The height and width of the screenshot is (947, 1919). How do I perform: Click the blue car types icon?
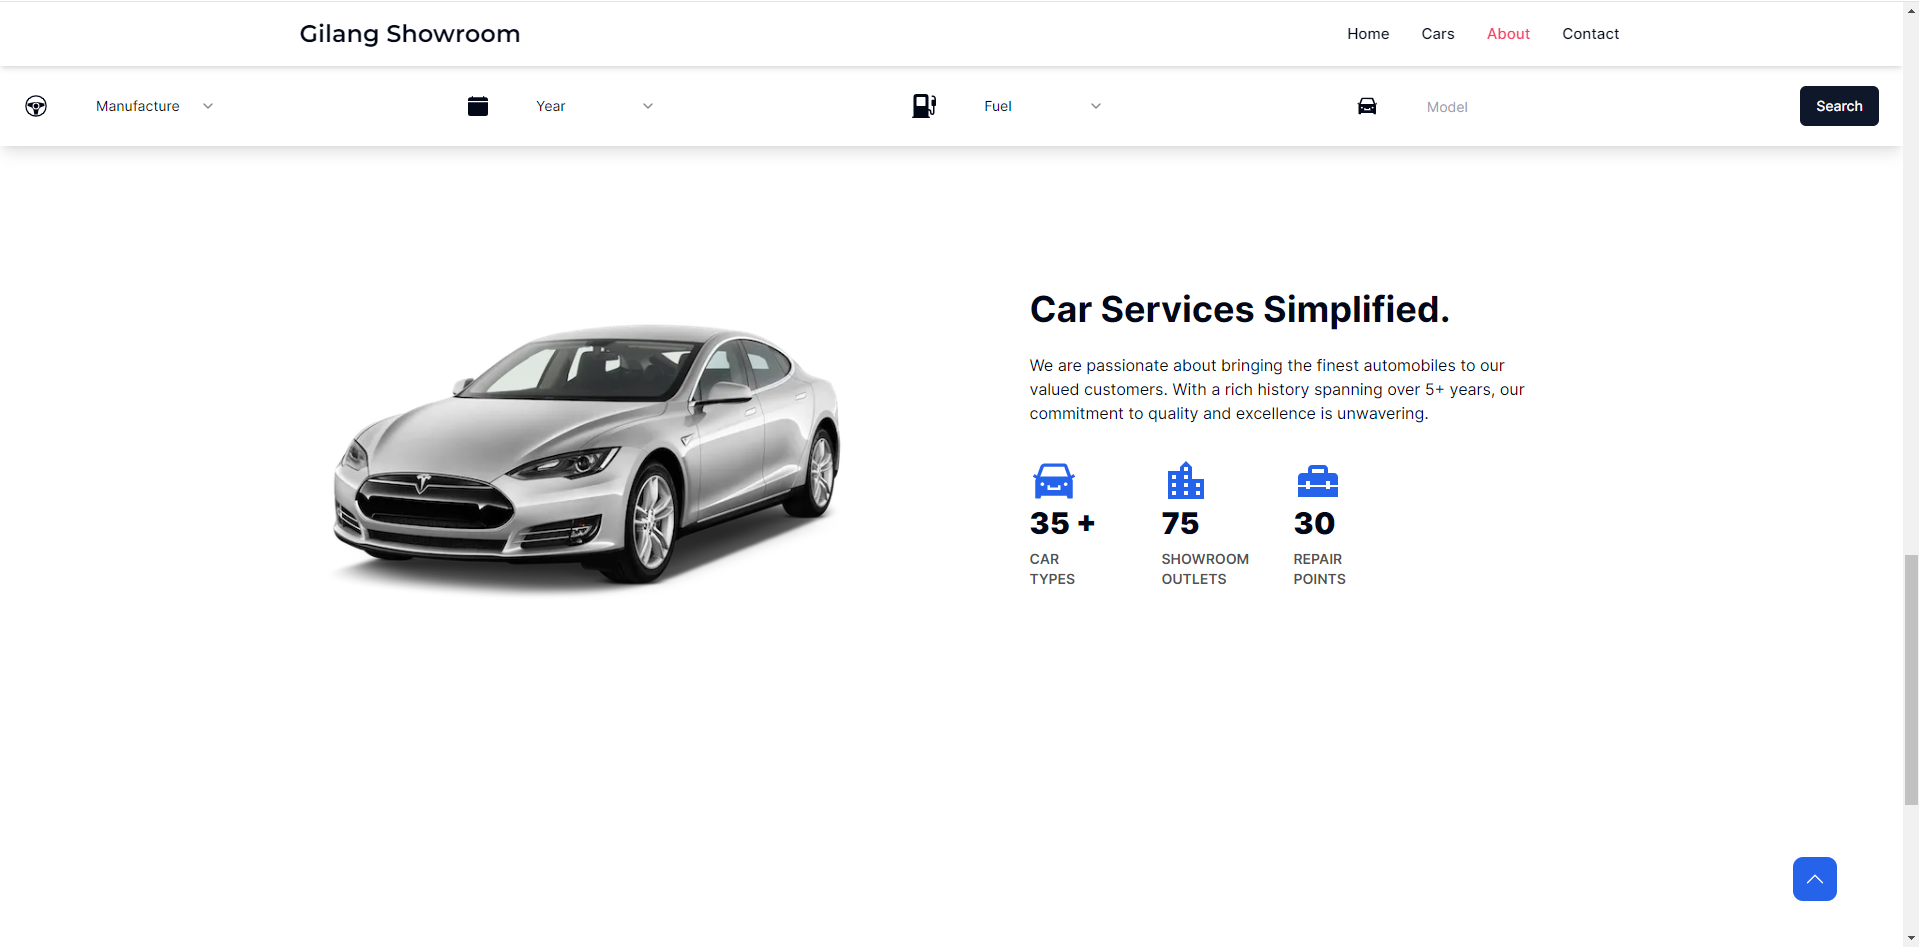[1053, 481]
